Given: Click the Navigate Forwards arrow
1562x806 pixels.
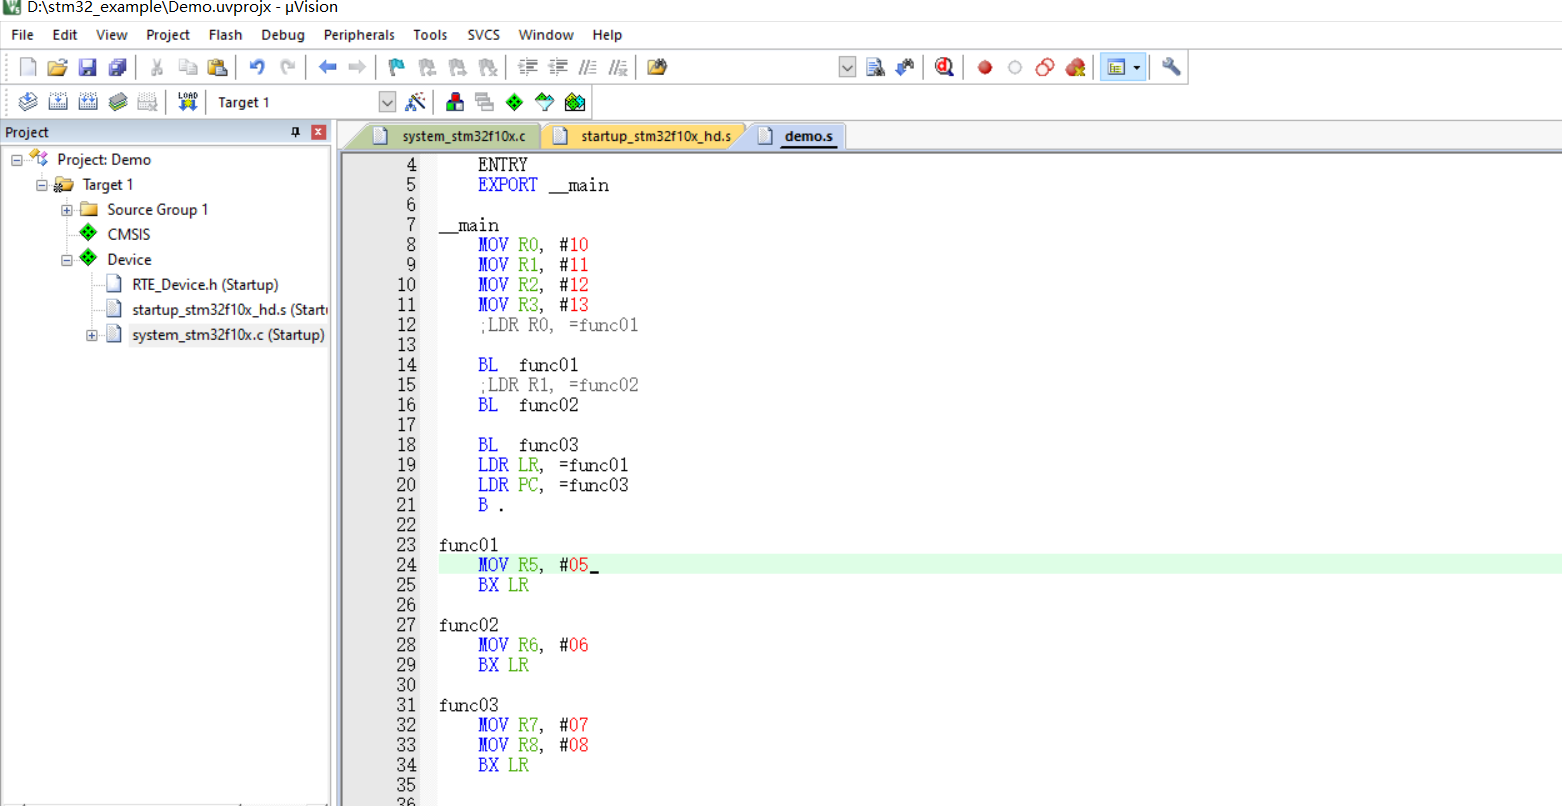Looking at the screenshot, I should tap(357, 67).
